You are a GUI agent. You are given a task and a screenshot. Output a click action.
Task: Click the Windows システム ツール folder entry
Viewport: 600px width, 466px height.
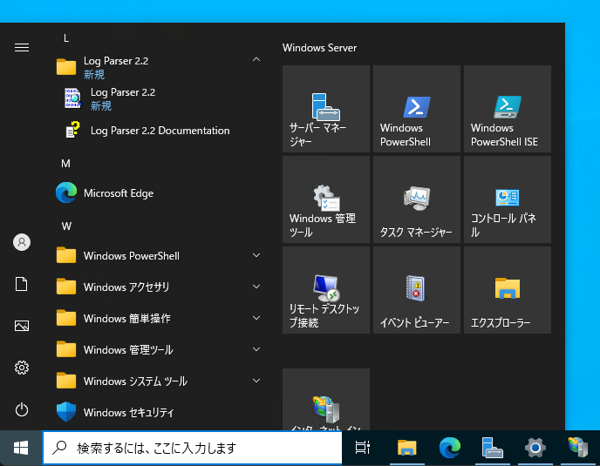pos(161,381)
